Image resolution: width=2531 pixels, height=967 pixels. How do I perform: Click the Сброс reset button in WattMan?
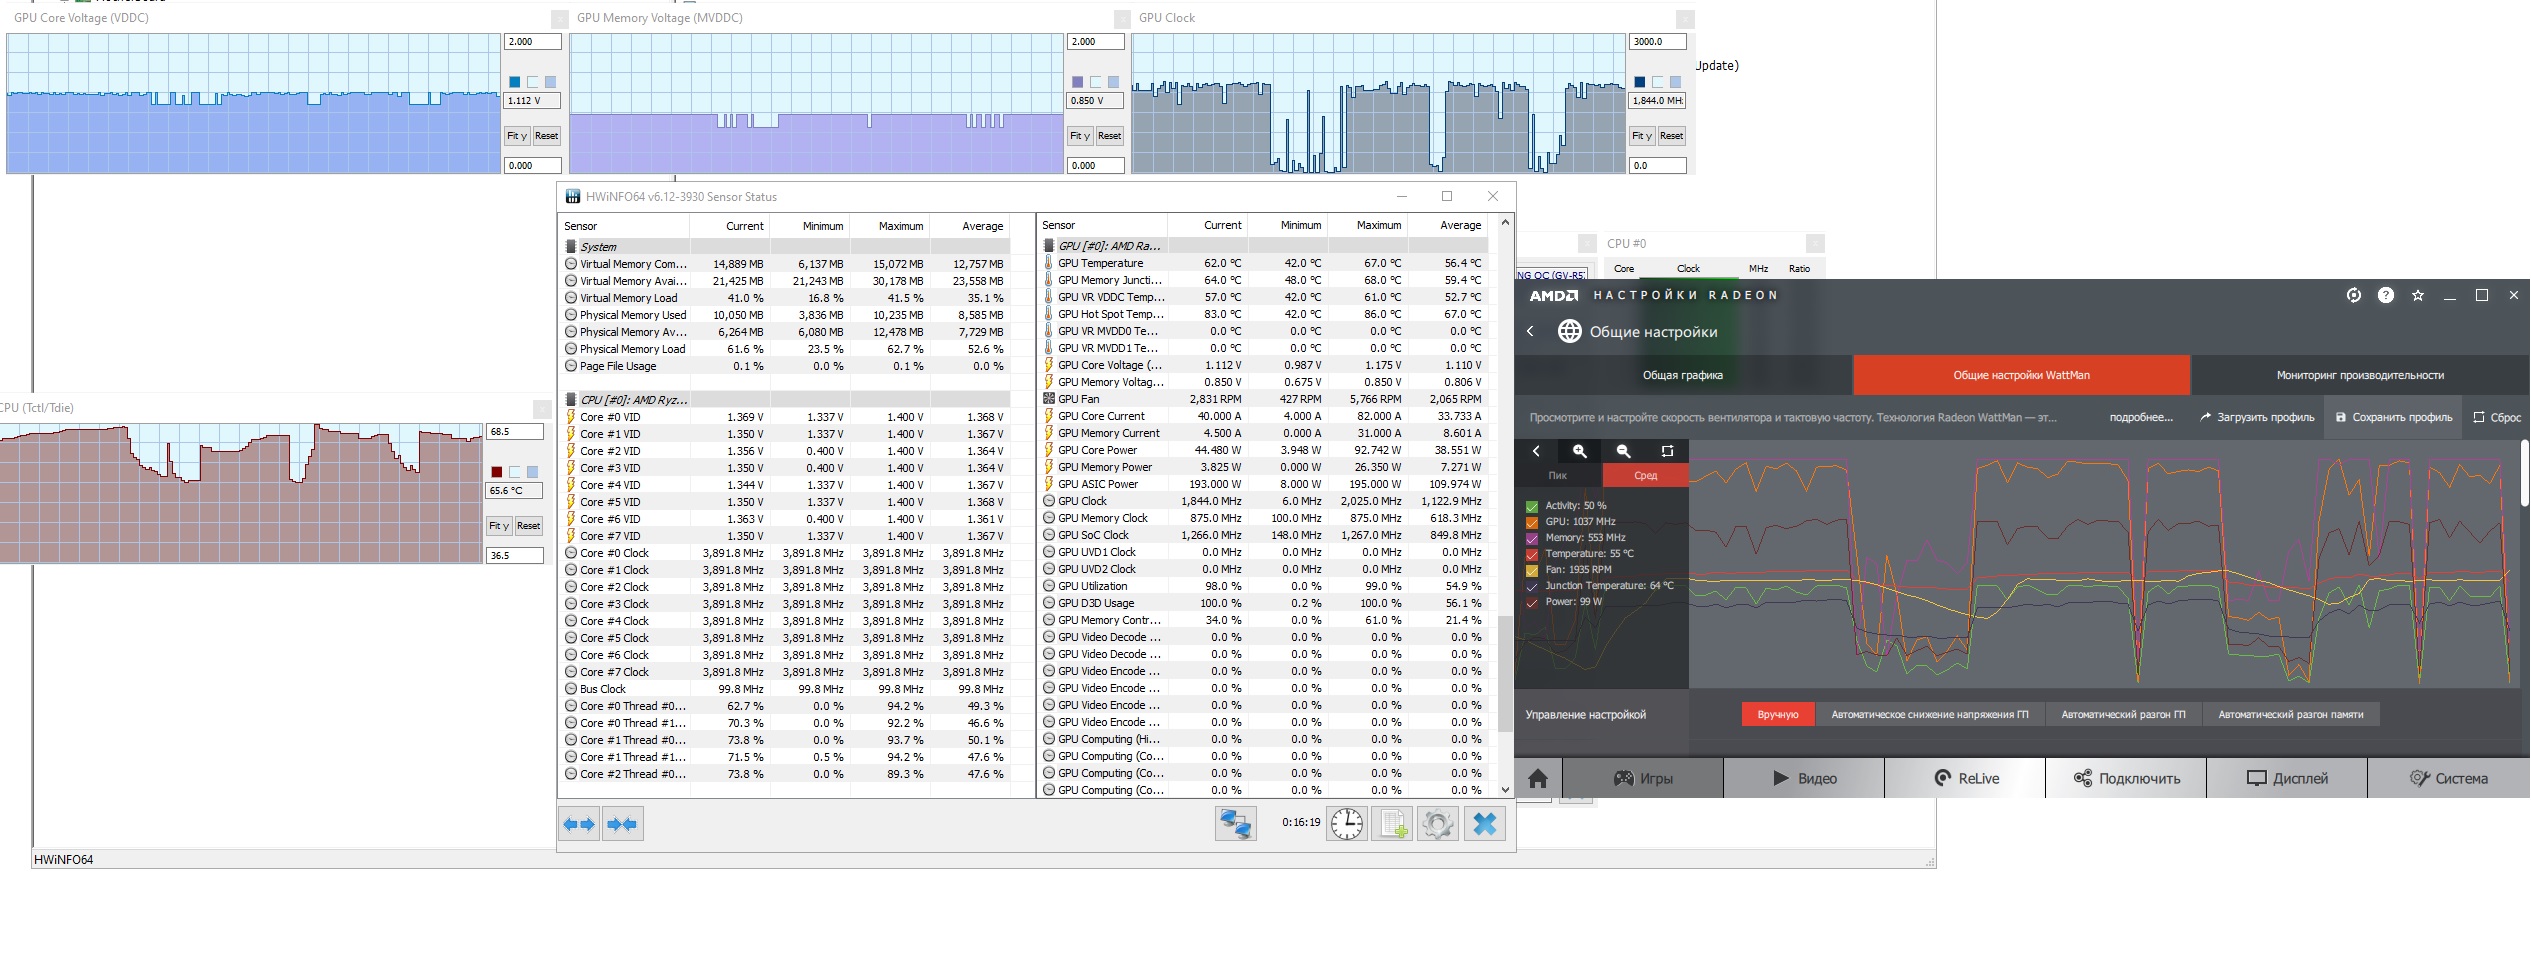(x=2497, y=418)
